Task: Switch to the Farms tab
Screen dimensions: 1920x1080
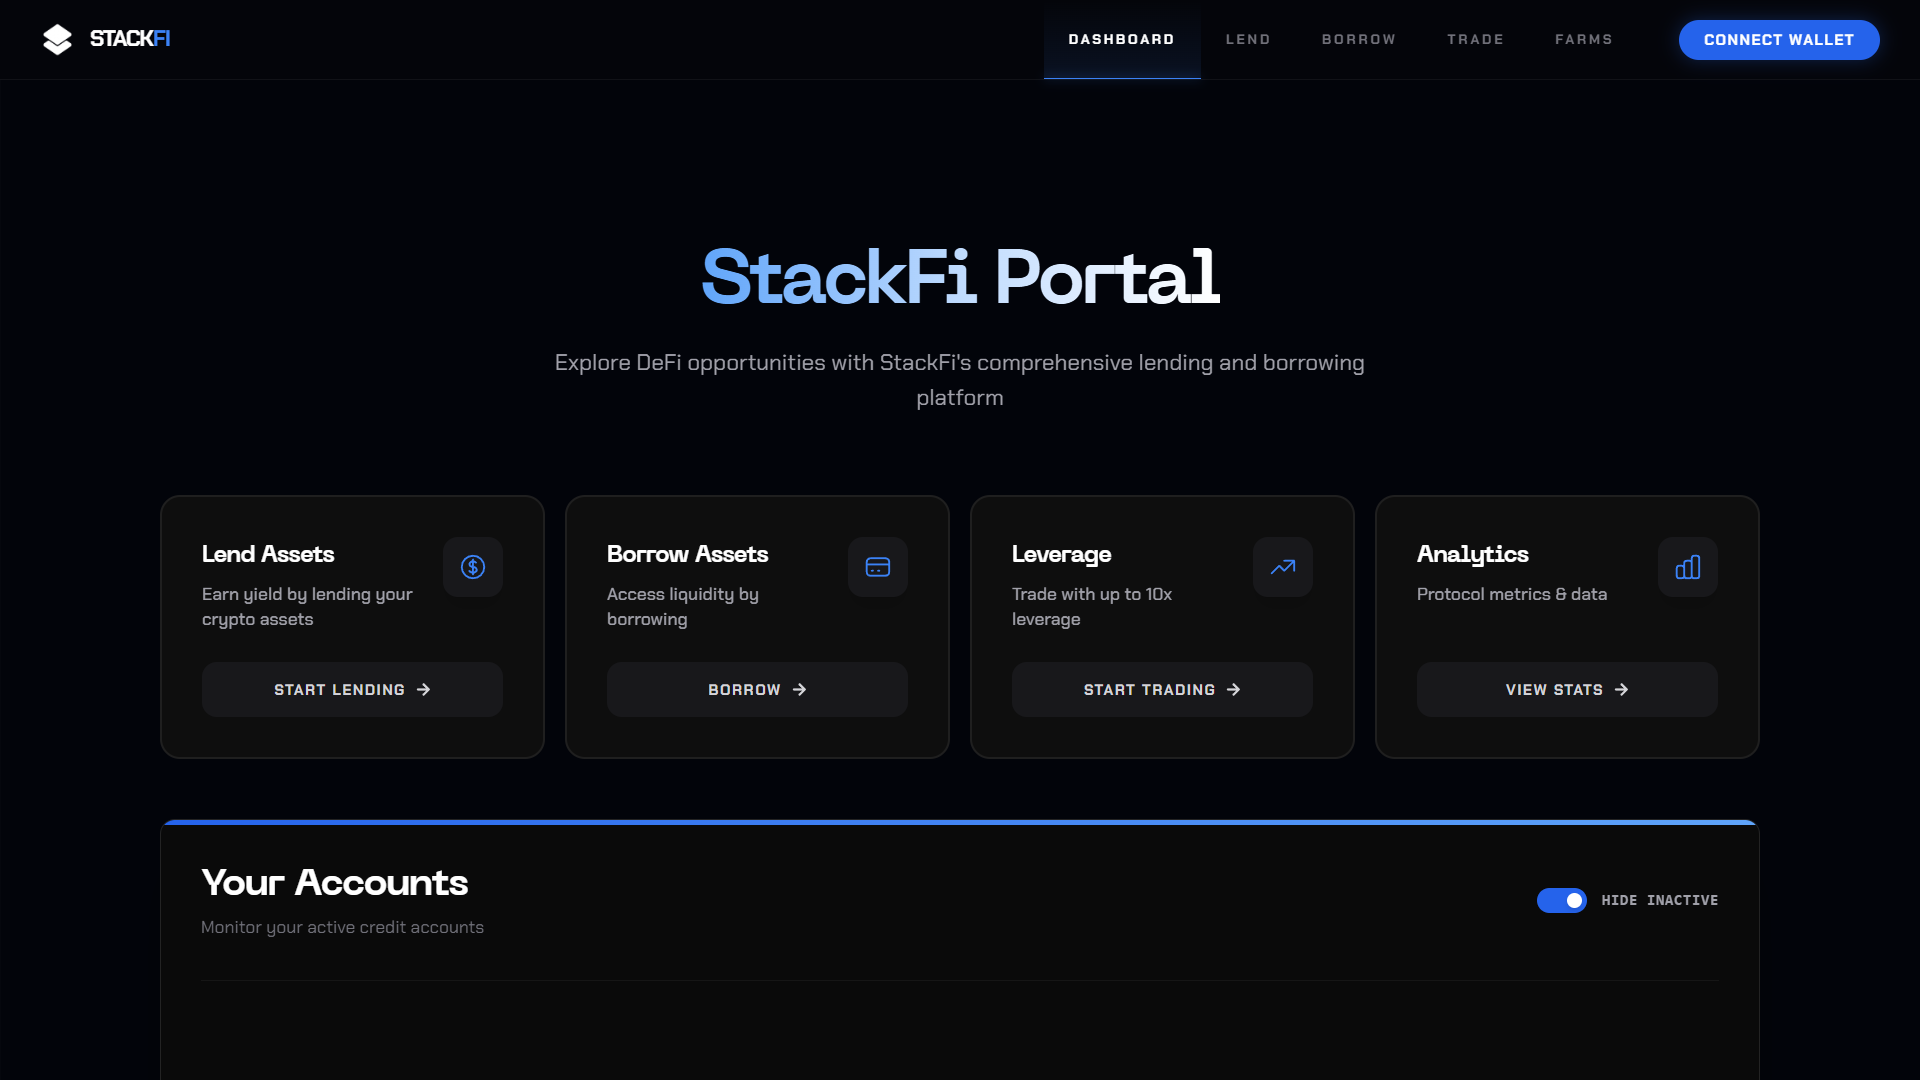Action: pyautogui.click(x=1584, y=39)
